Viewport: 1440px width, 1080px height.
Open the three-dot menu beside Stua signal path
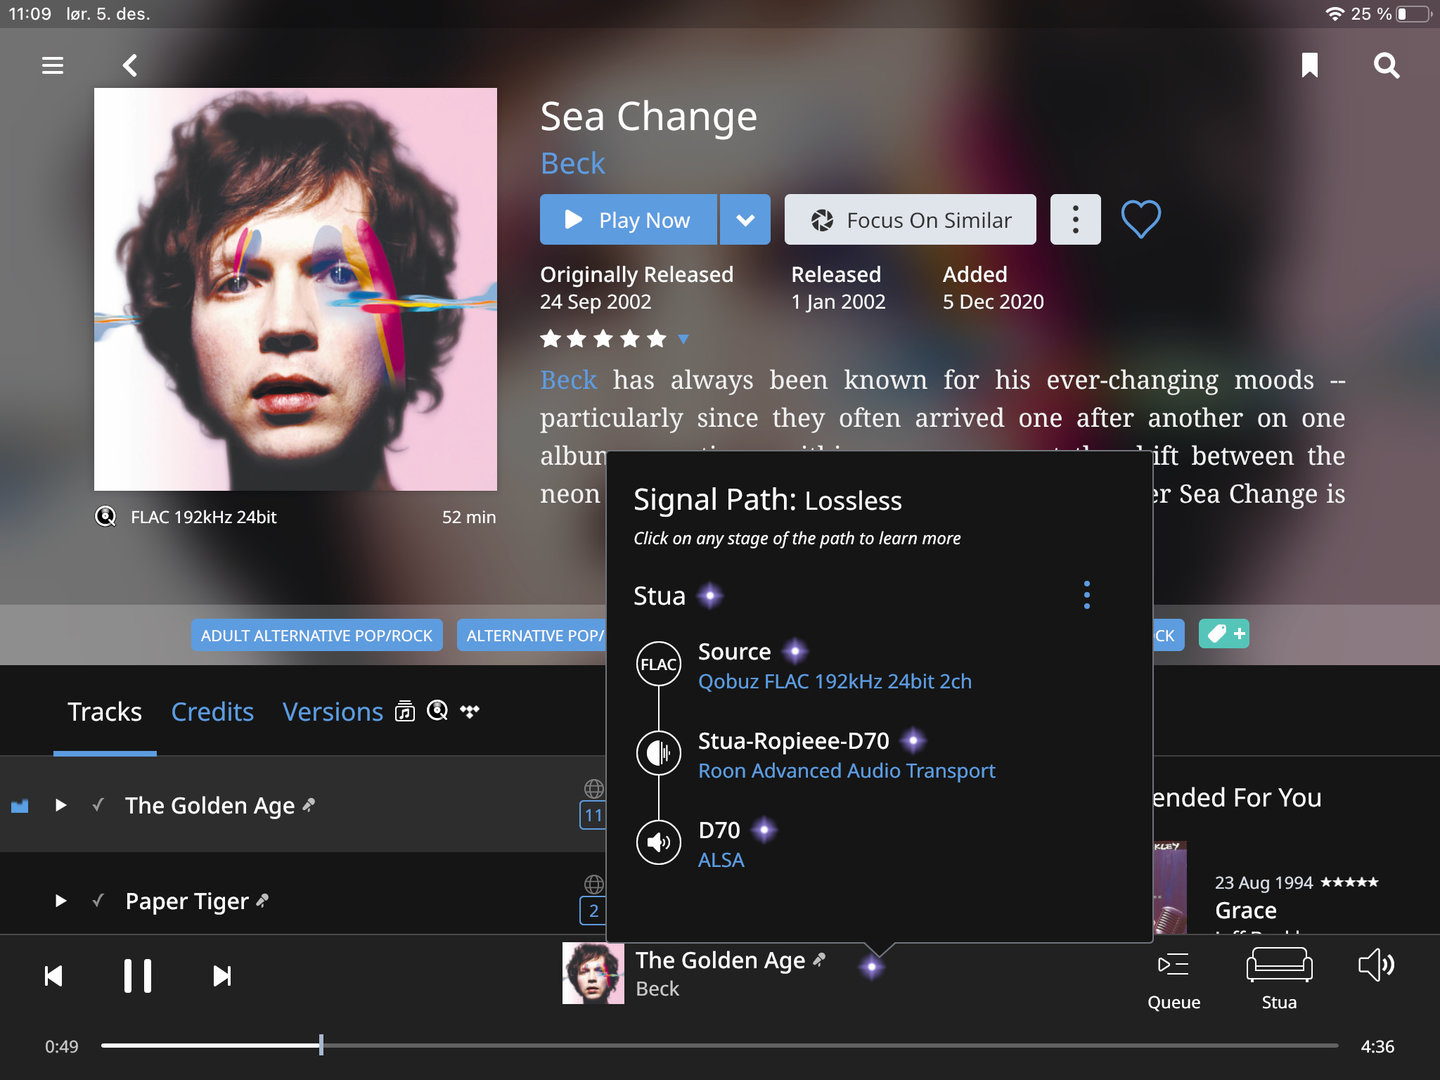[1087, 595]
